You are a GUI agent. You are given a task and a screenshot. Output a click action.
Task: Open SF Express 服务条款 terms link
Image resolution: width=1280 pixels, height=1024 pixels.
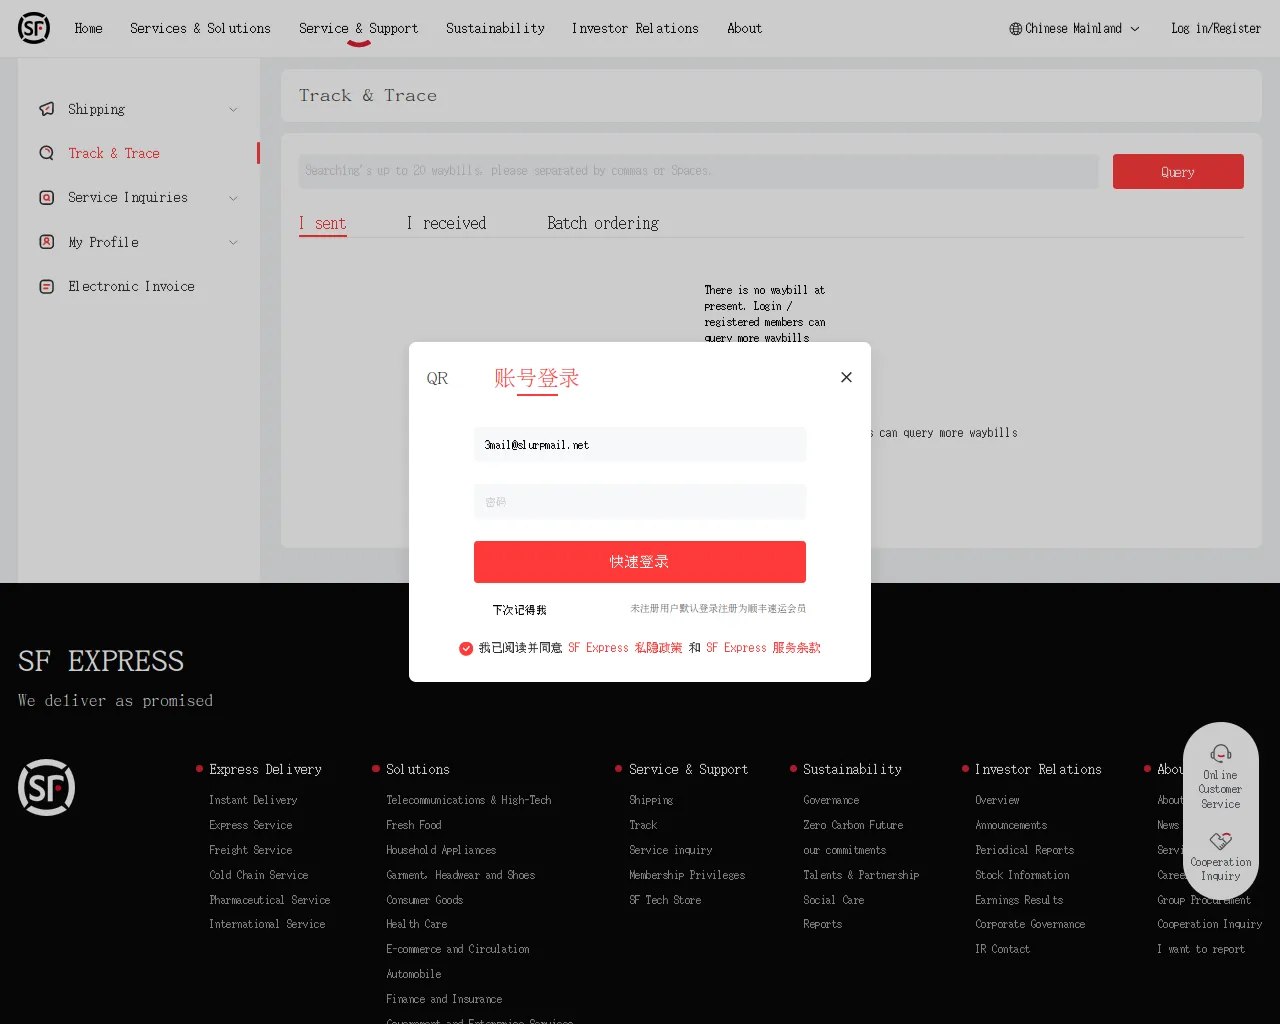(x=763, y=648)
